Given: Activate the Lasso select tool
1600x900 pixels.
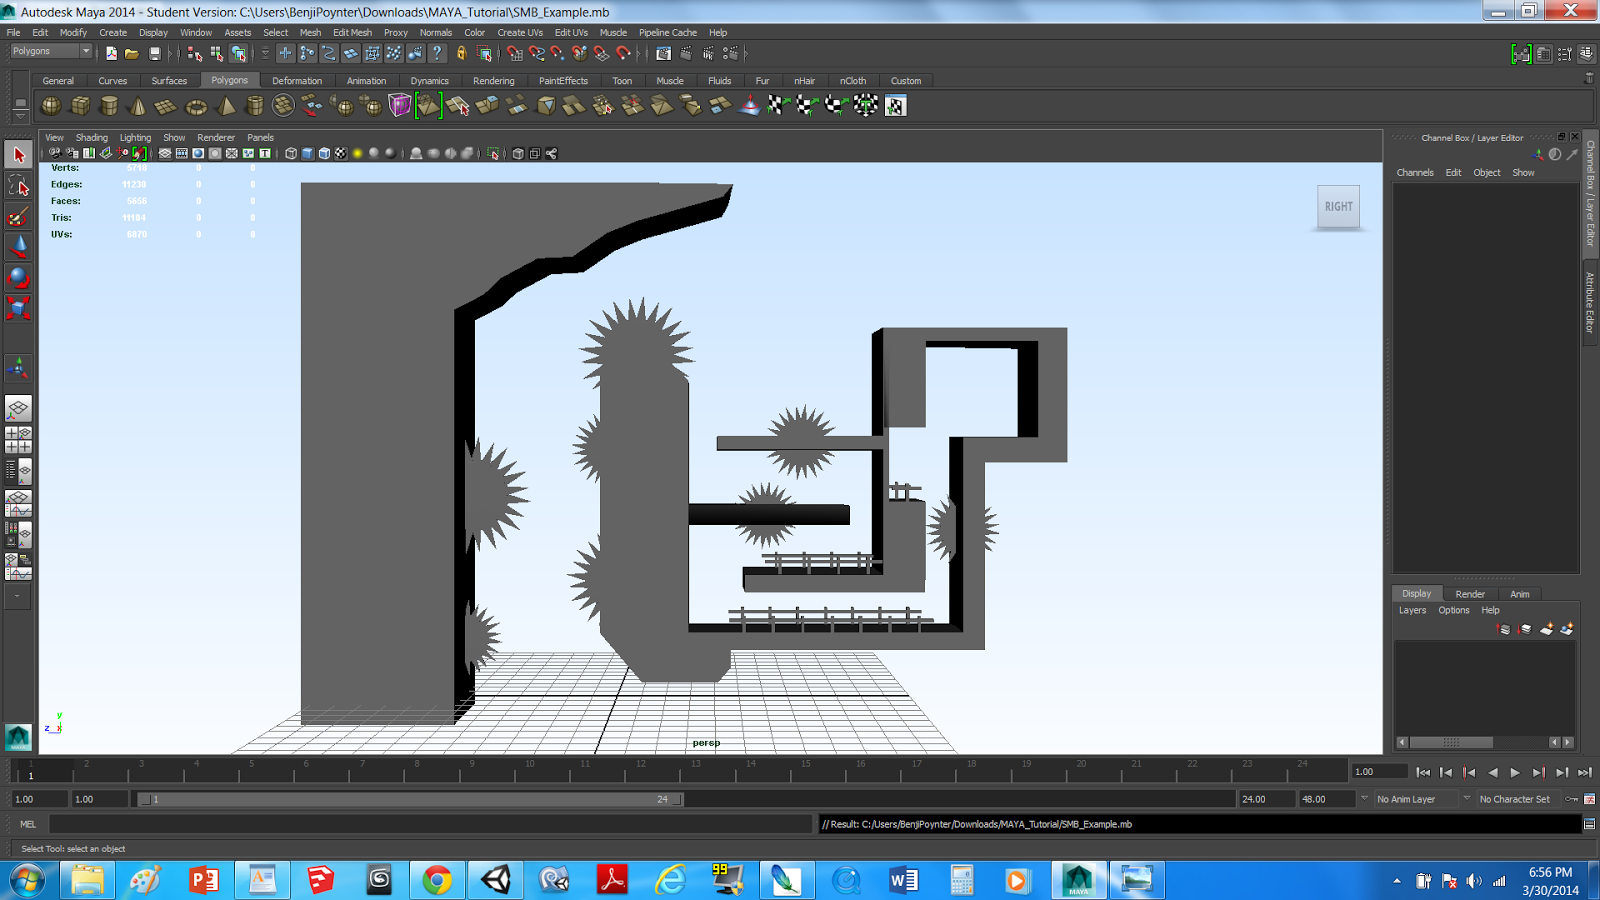Looking at the screenshot, I should click(x=18, y=185).
